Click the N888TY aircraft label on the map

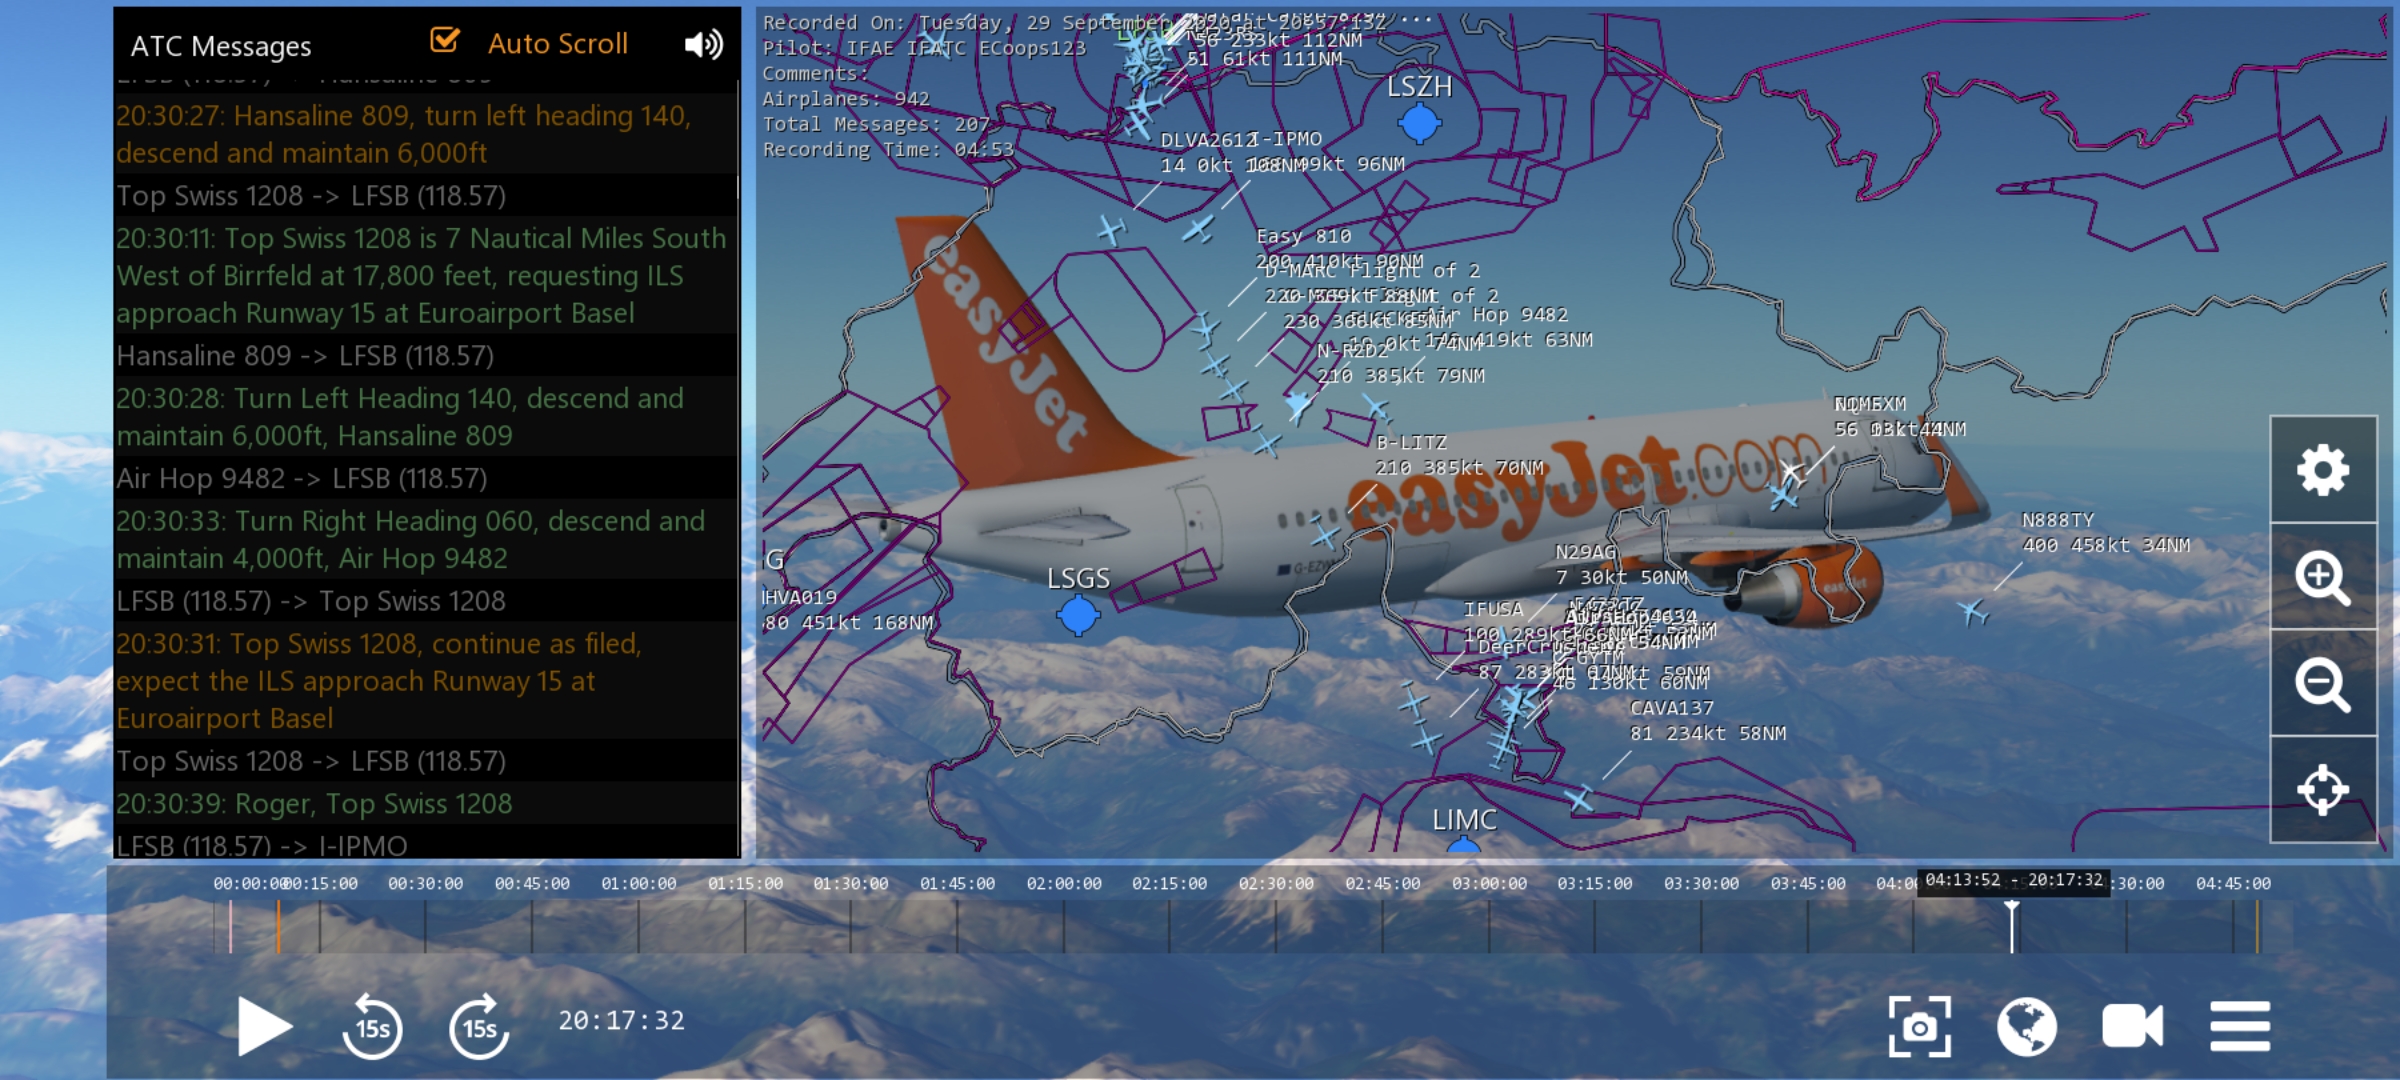[2057, 520]
